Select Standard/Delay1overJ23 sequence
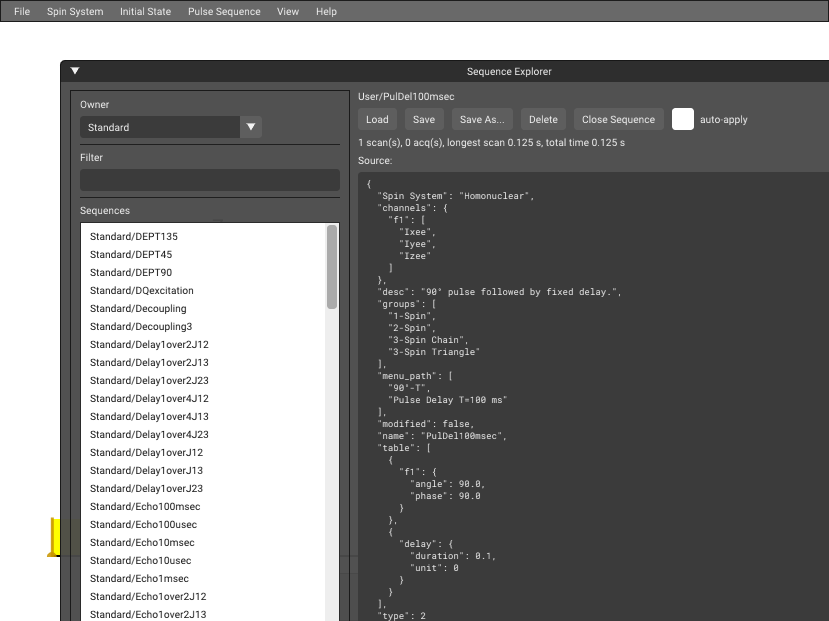829x621 pixels. (146, 488)
